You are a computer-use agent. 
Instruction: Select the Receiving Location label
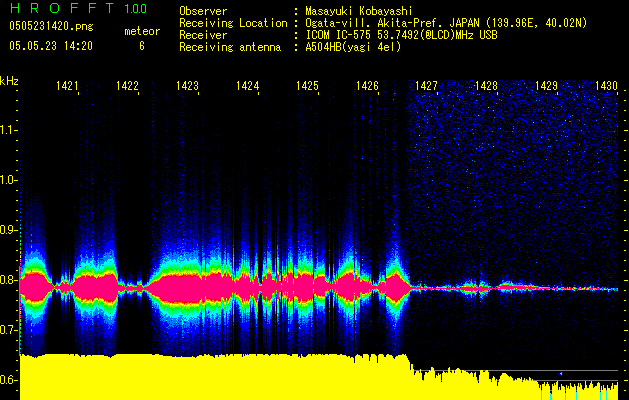[x=233, y=23]
